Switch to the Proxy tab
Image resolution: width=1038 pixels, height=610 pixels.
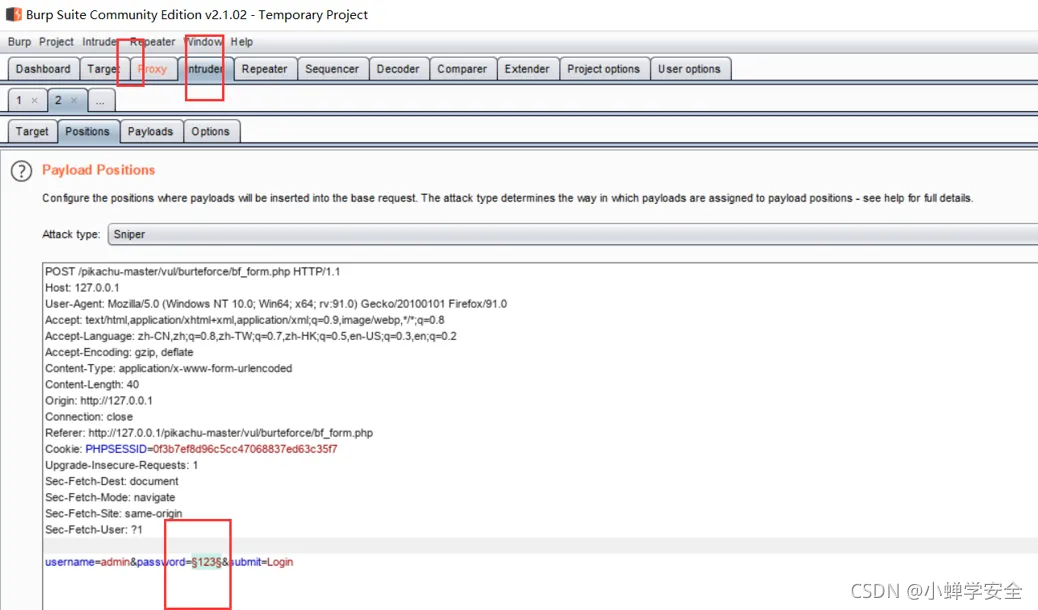153,69
